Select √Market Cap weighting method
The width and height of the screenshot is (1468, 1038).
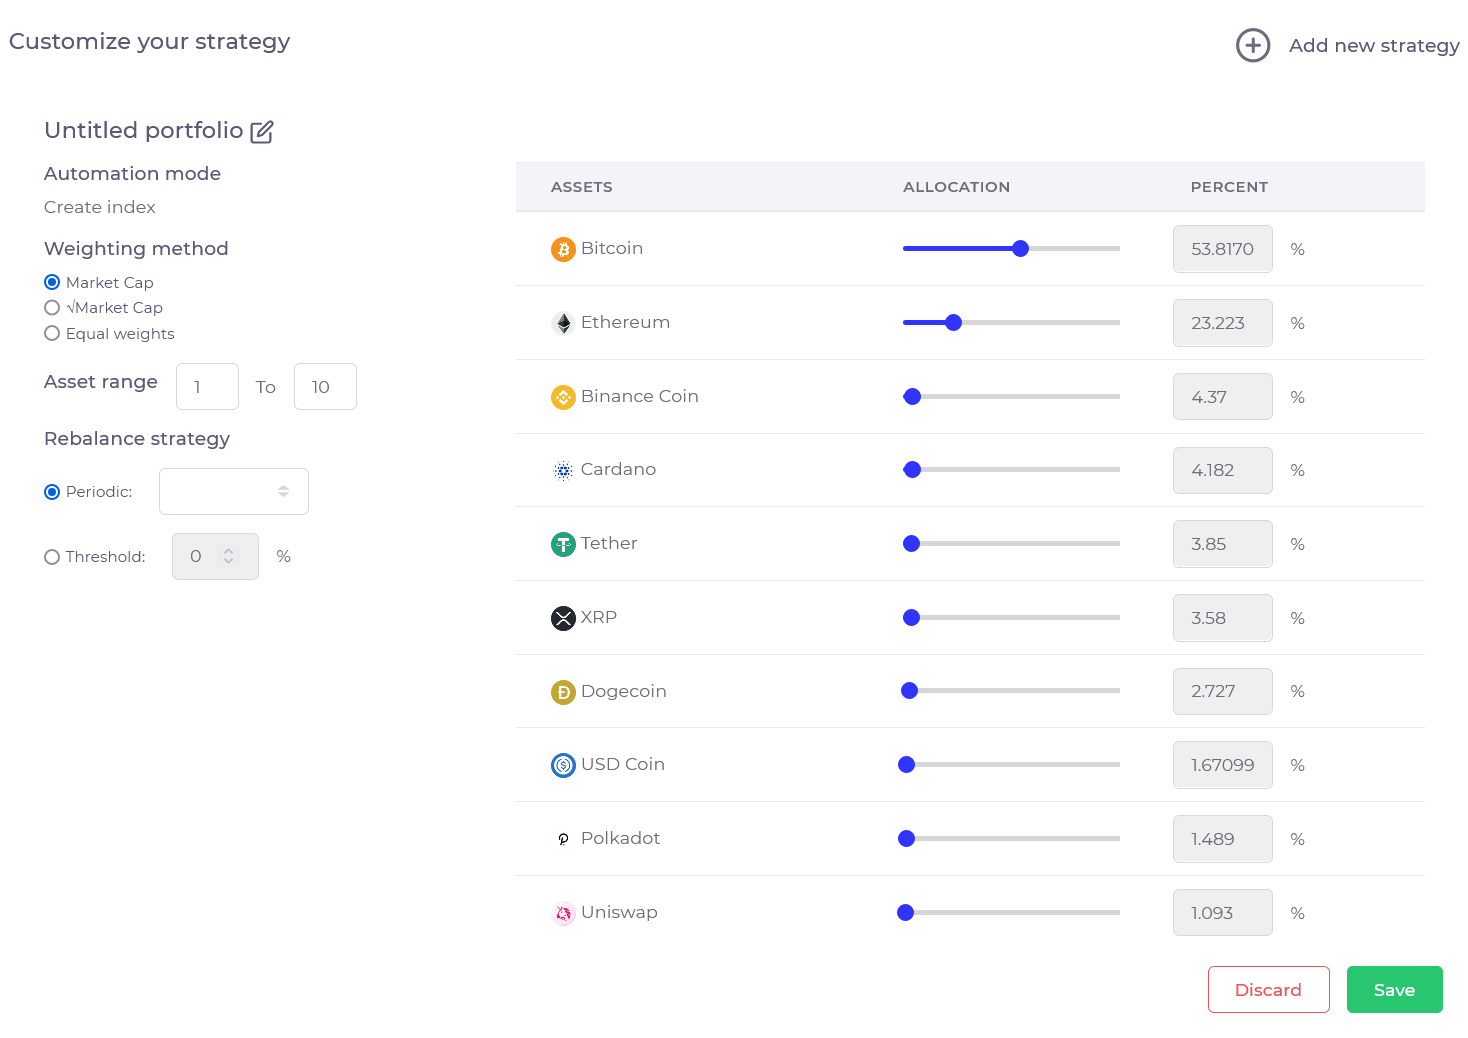[x=52, y=308]
